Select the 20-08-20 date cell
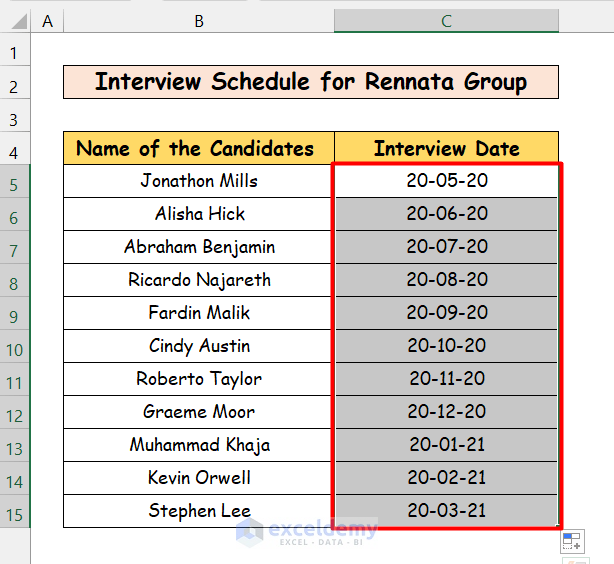Screen dimensions: 614x564 coord(446,280)
